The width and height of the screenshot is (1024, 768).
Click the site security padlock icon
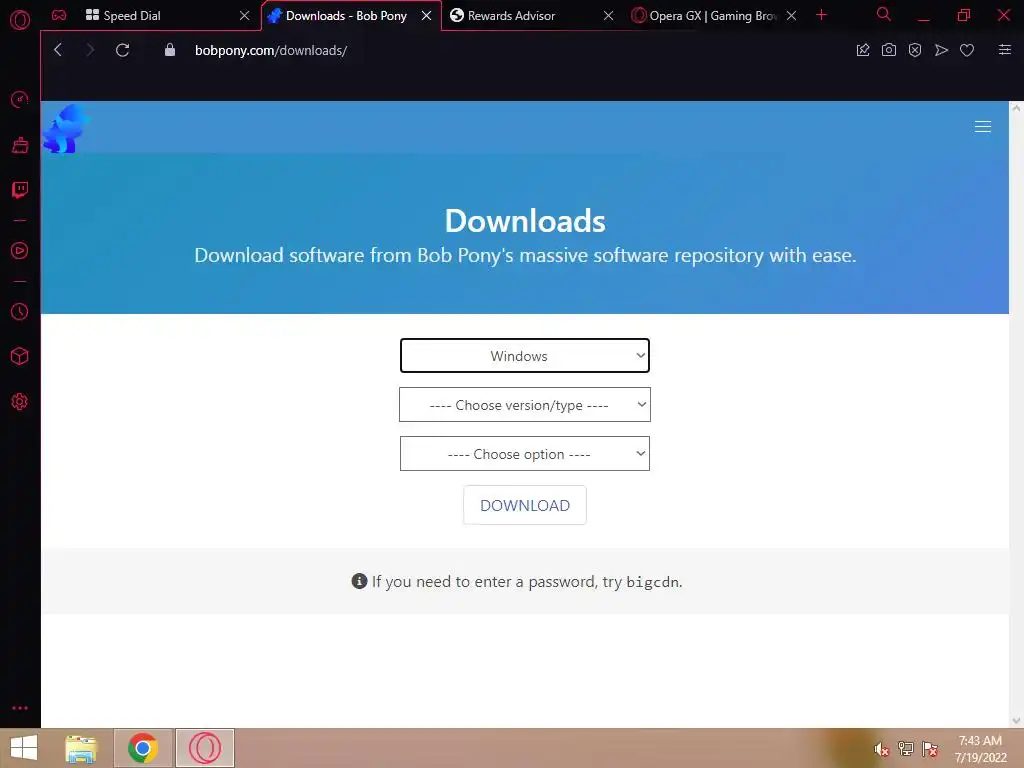click(x=170, y=50)
